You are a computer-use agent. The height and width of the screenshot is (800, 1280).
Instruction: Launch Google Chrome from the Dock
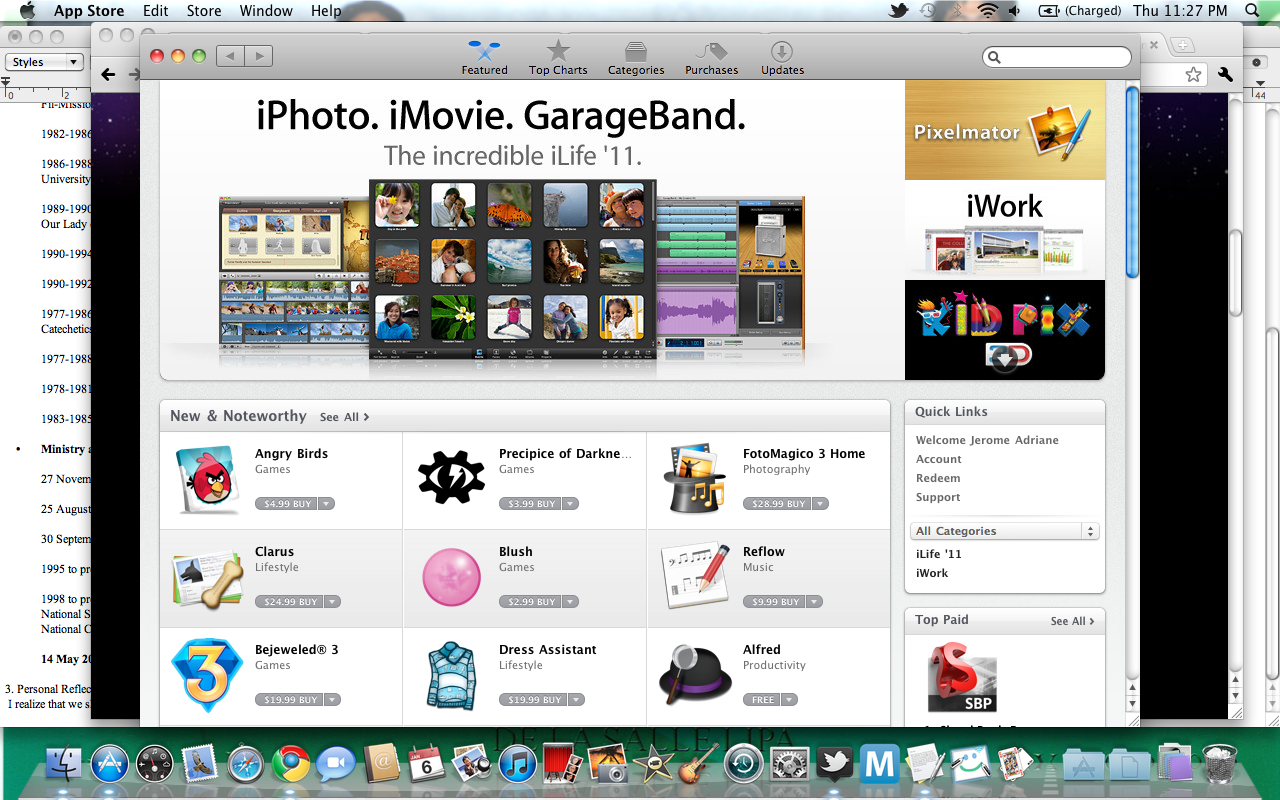point(291,764)
